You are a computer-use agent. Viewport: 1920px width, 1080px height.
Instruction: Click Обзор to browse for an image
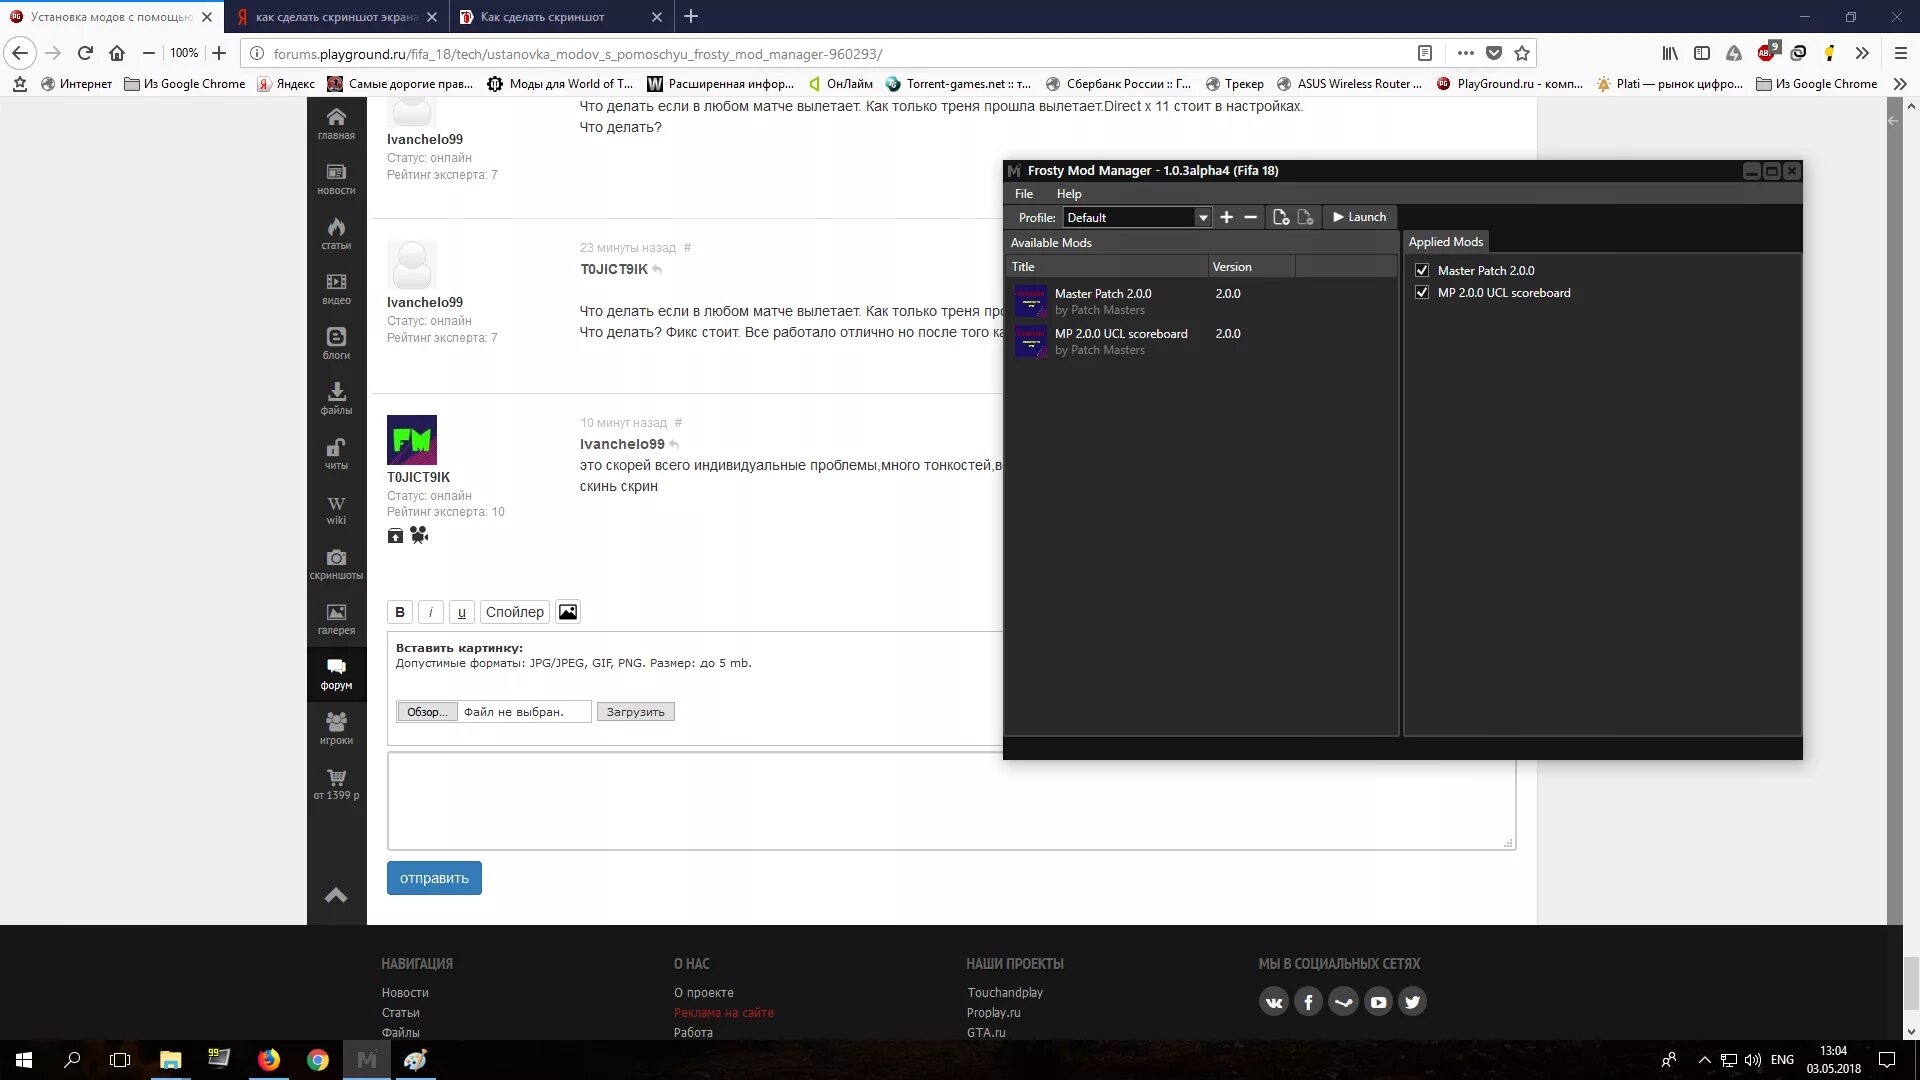pyautogui.click(x=427, y=712)
